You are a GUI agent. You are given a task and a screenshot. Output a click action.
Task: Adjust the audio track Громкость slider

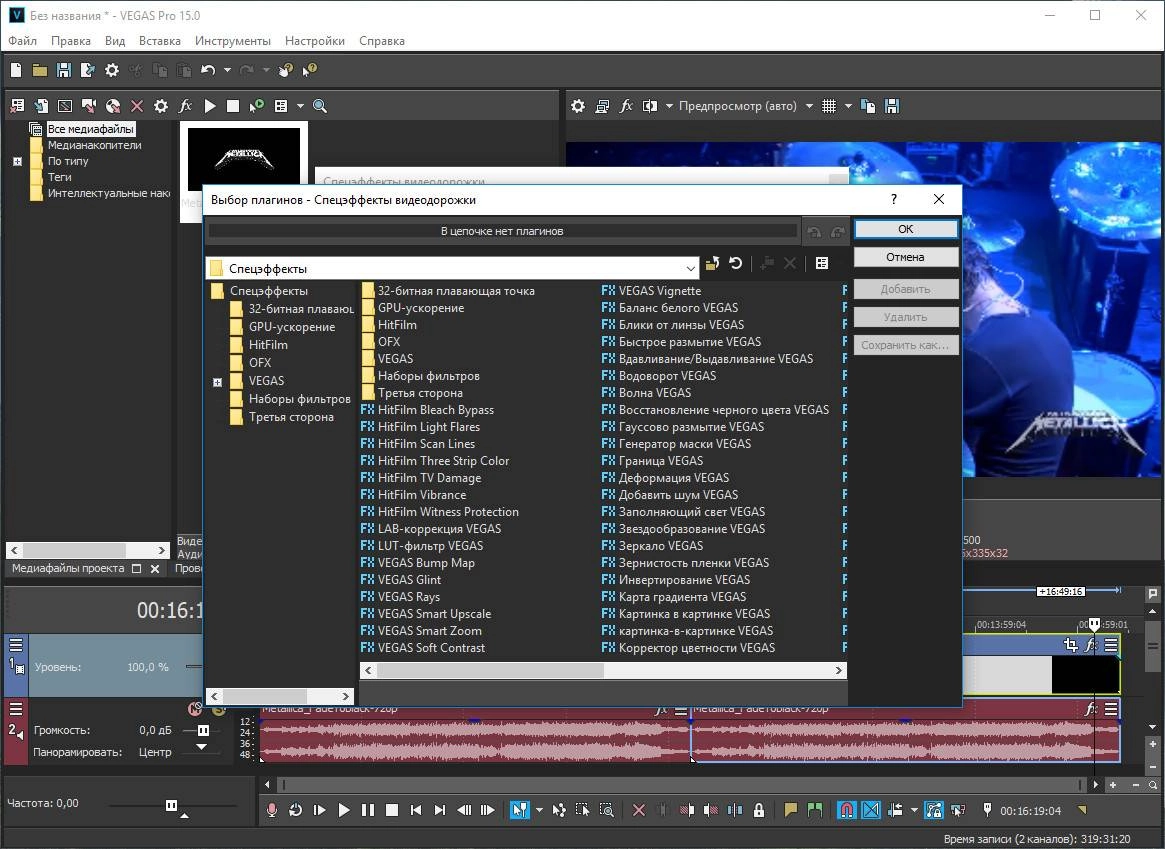pyautogui.click(x=203, y=731)
